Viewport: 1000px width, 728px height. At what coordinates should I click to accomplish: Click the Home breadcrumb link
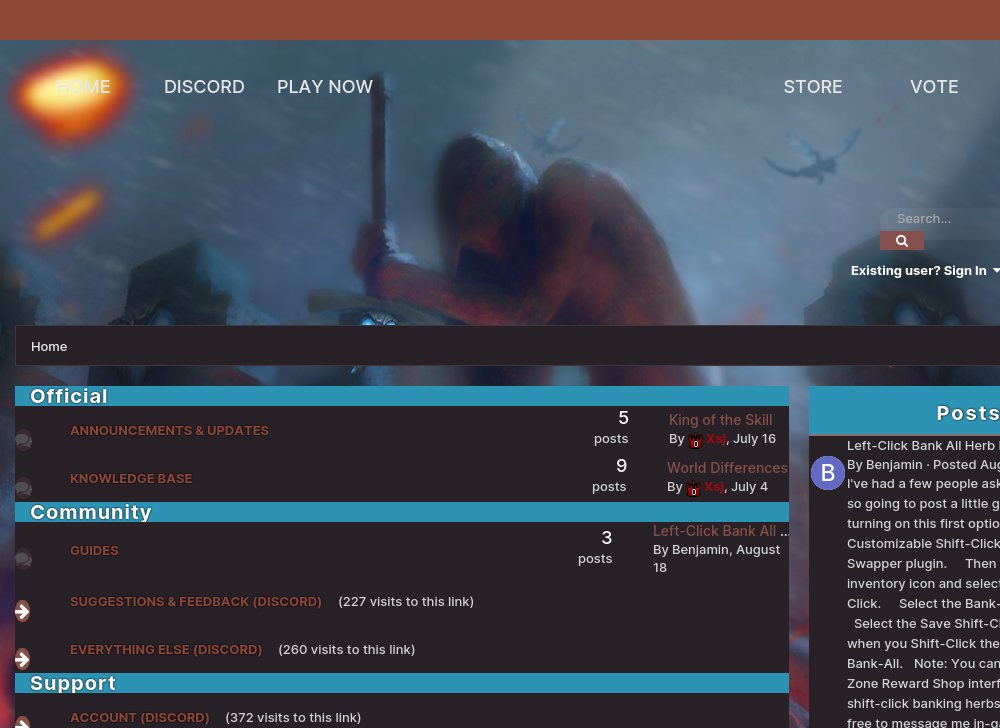(49, 346)
